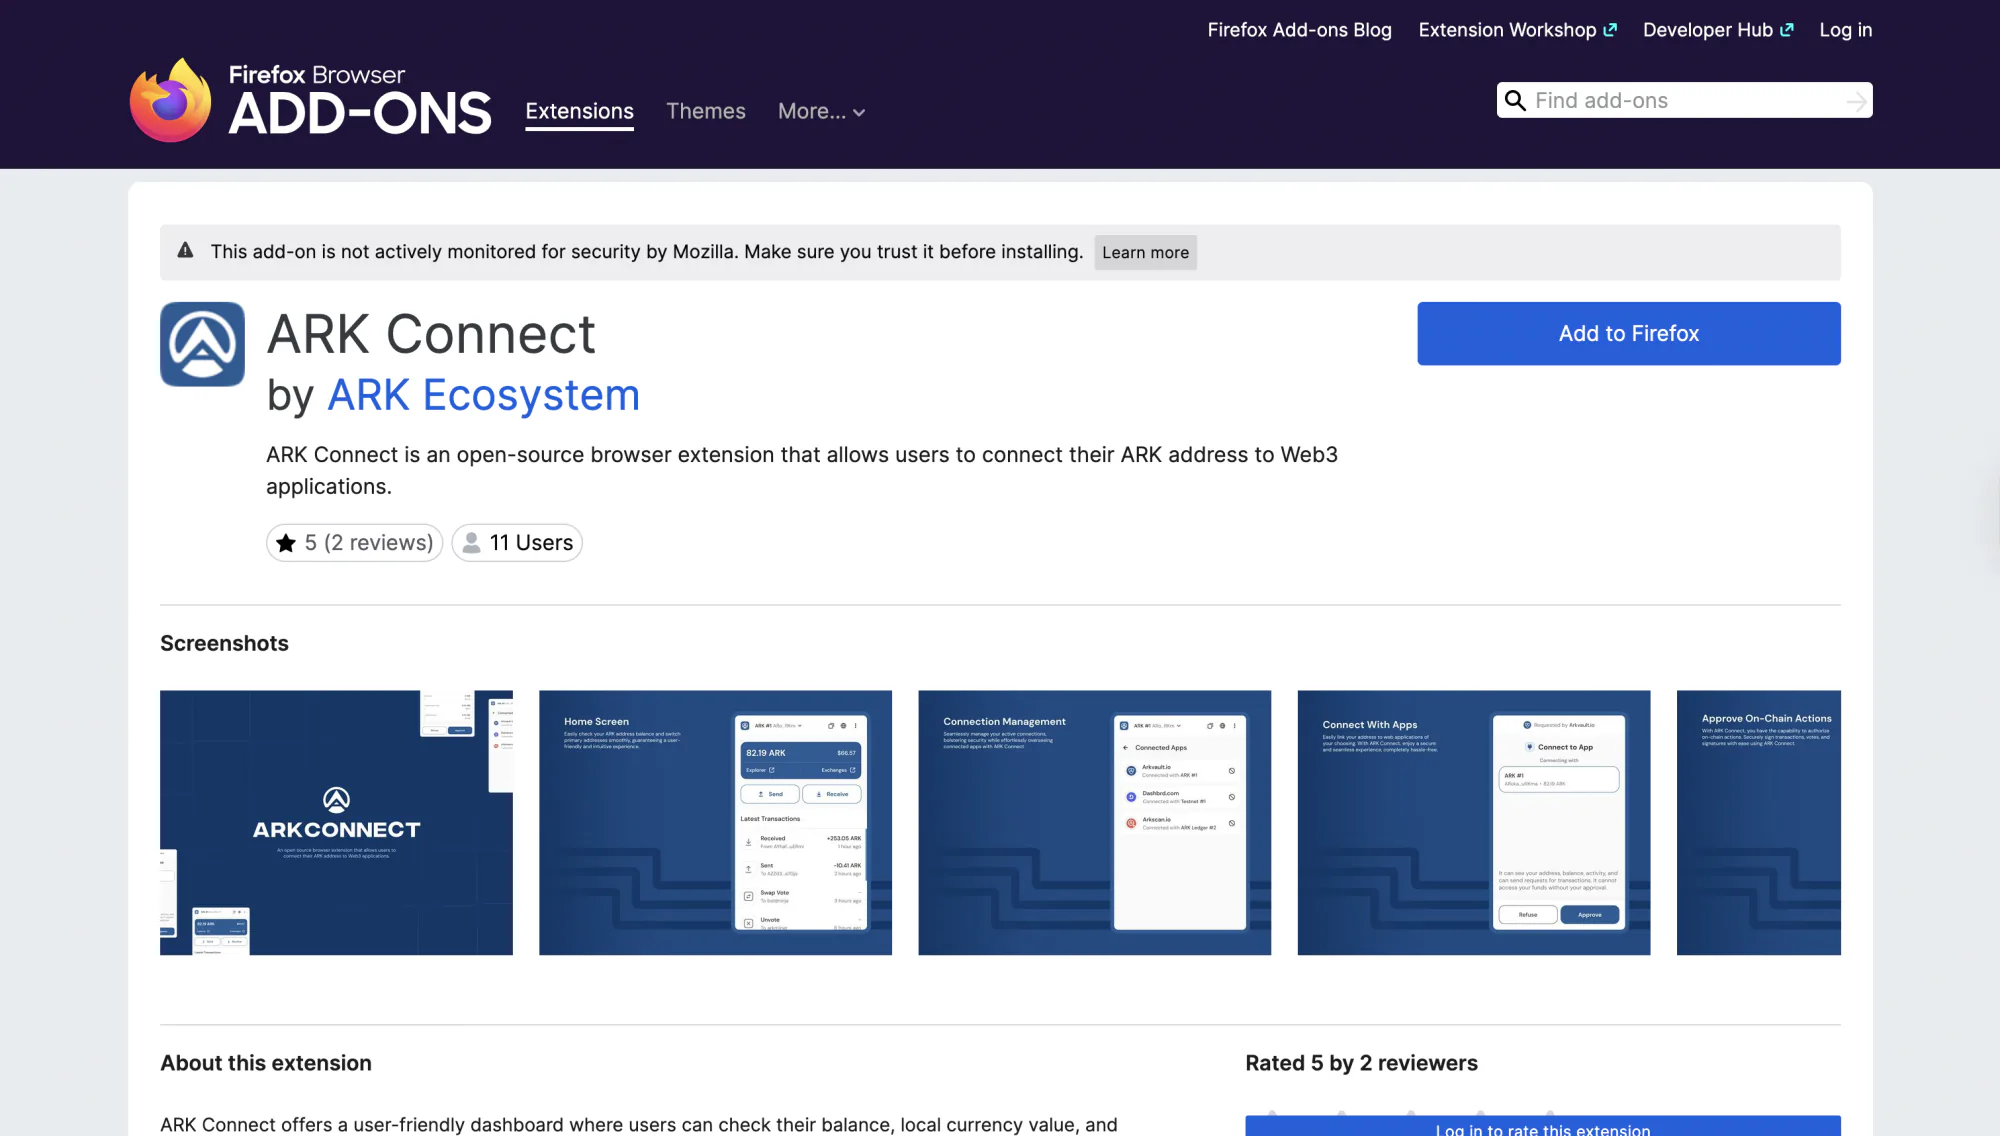The height and width of the screenshot is (1136, 2000).
Task: Expand the More... dropdown menu
Action: click(822, 112)
